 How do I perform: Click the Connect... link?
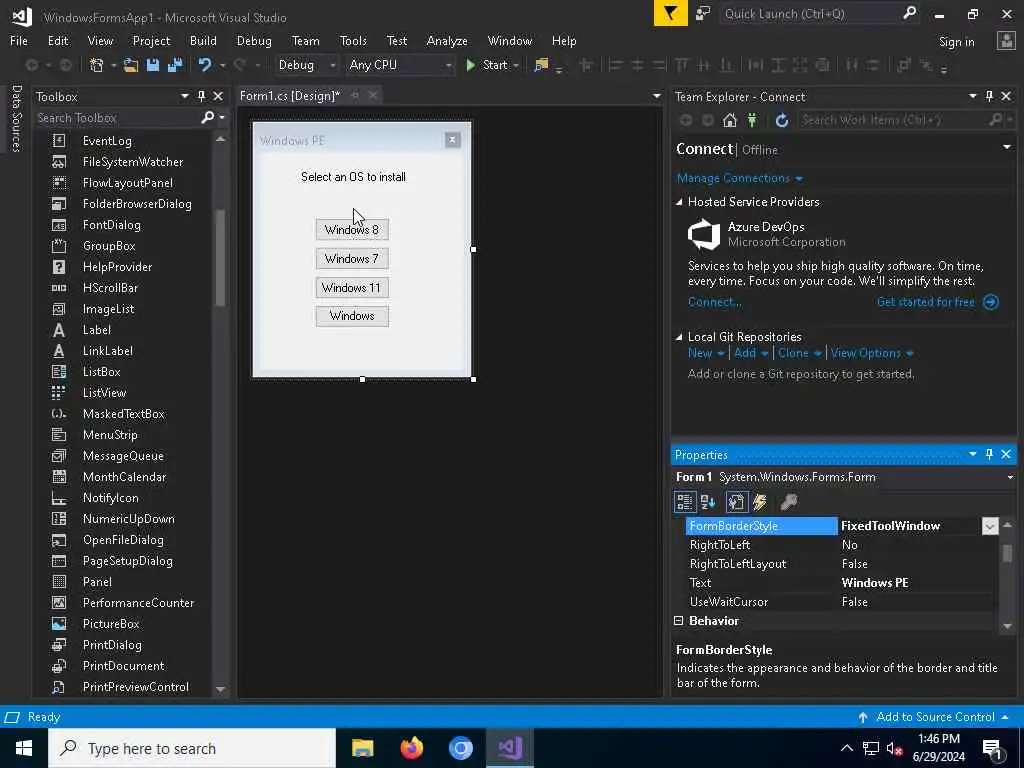[x=714, y=302]
